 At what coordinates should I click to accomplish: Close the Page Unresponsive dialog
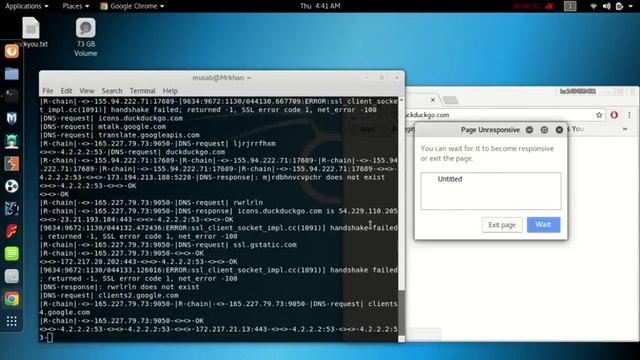coord(559,130)
